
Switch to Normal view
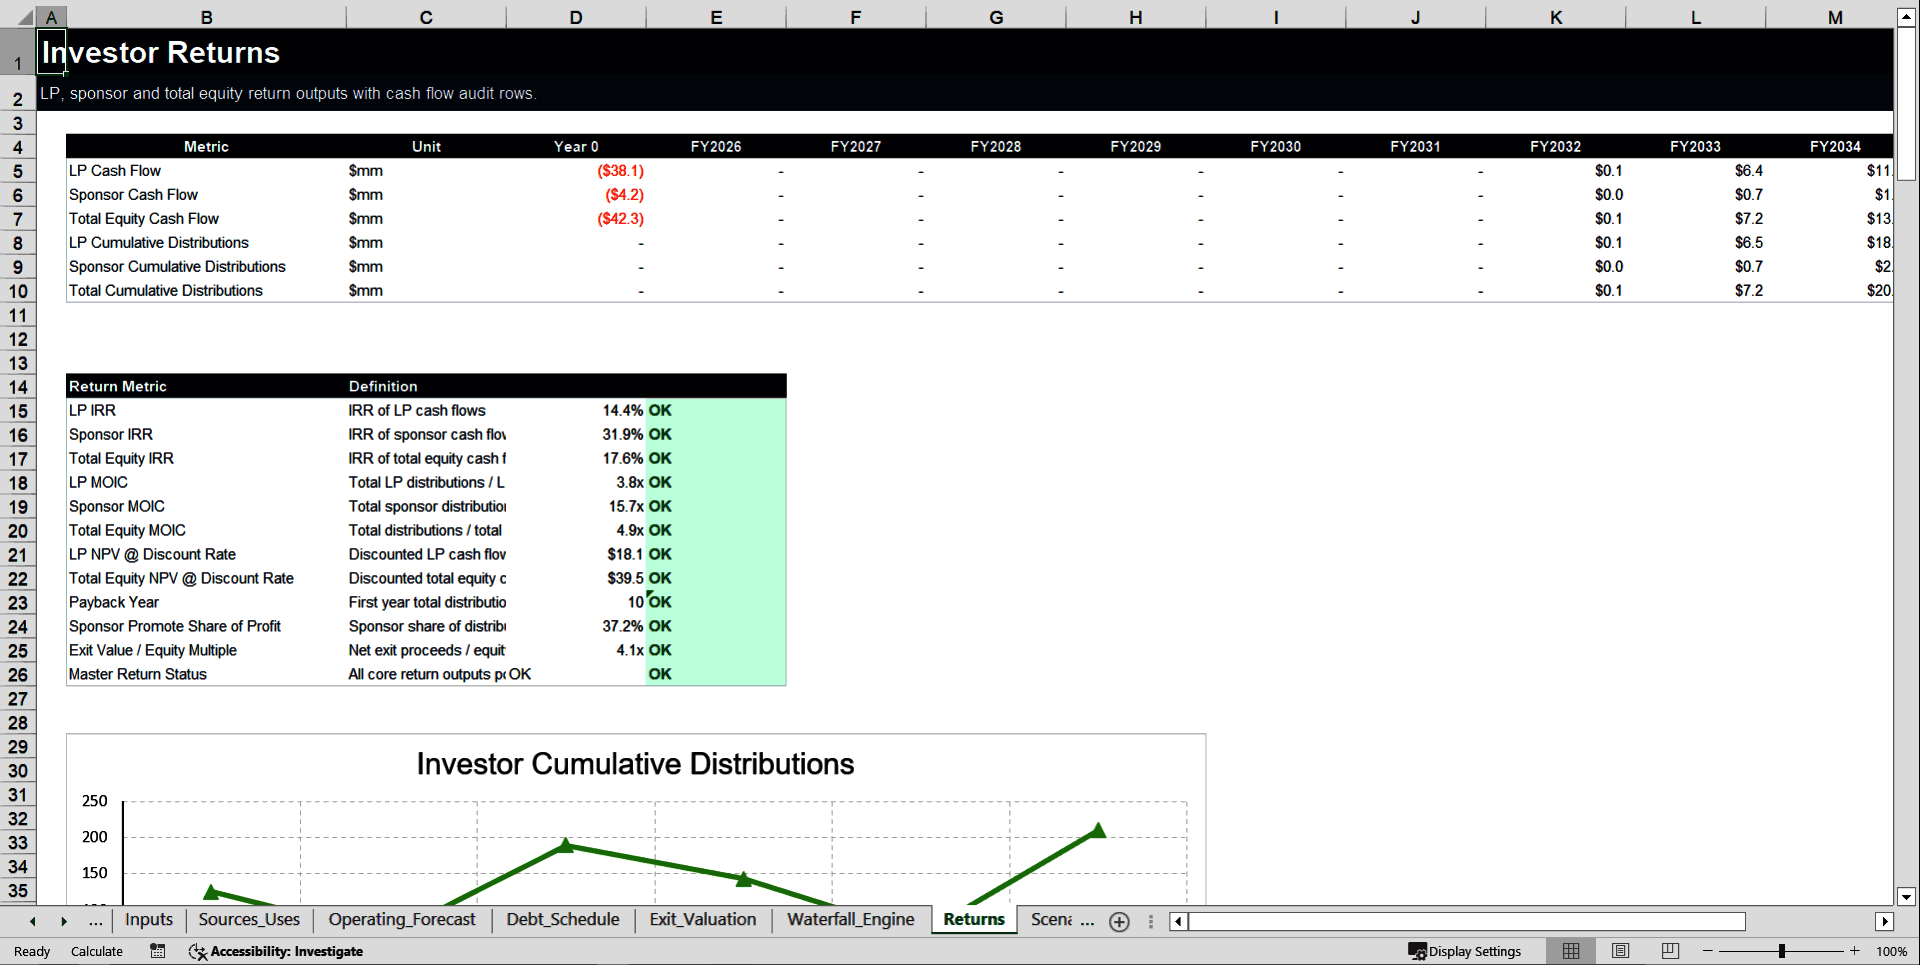1571,951
